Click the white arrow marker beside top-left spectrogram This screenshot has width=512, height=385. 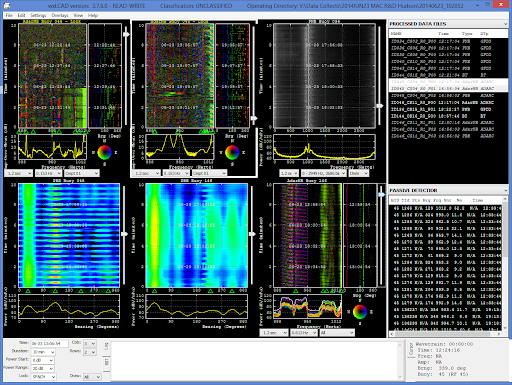pyautogui.click(x=126, y=34)
